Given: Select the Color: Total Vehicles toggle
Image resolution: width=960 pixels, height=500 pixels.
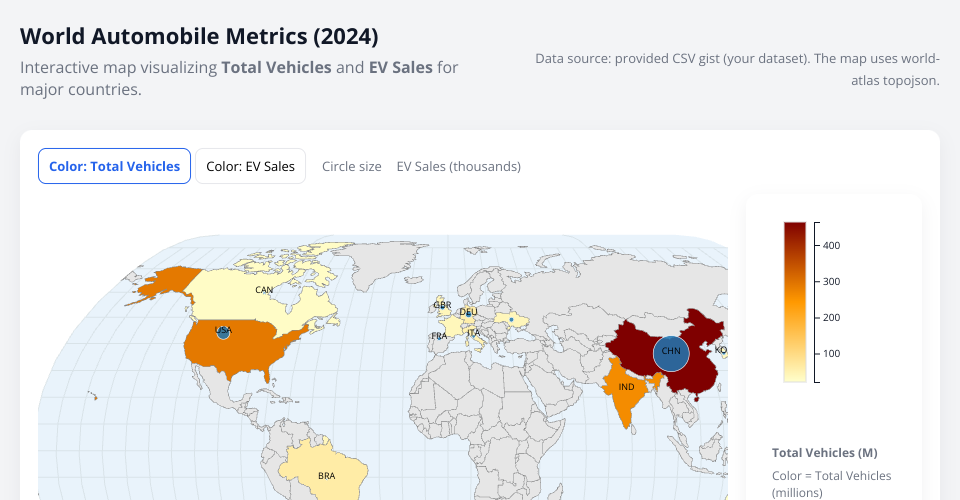Looking at the screenshot, I should click(114, 166).
